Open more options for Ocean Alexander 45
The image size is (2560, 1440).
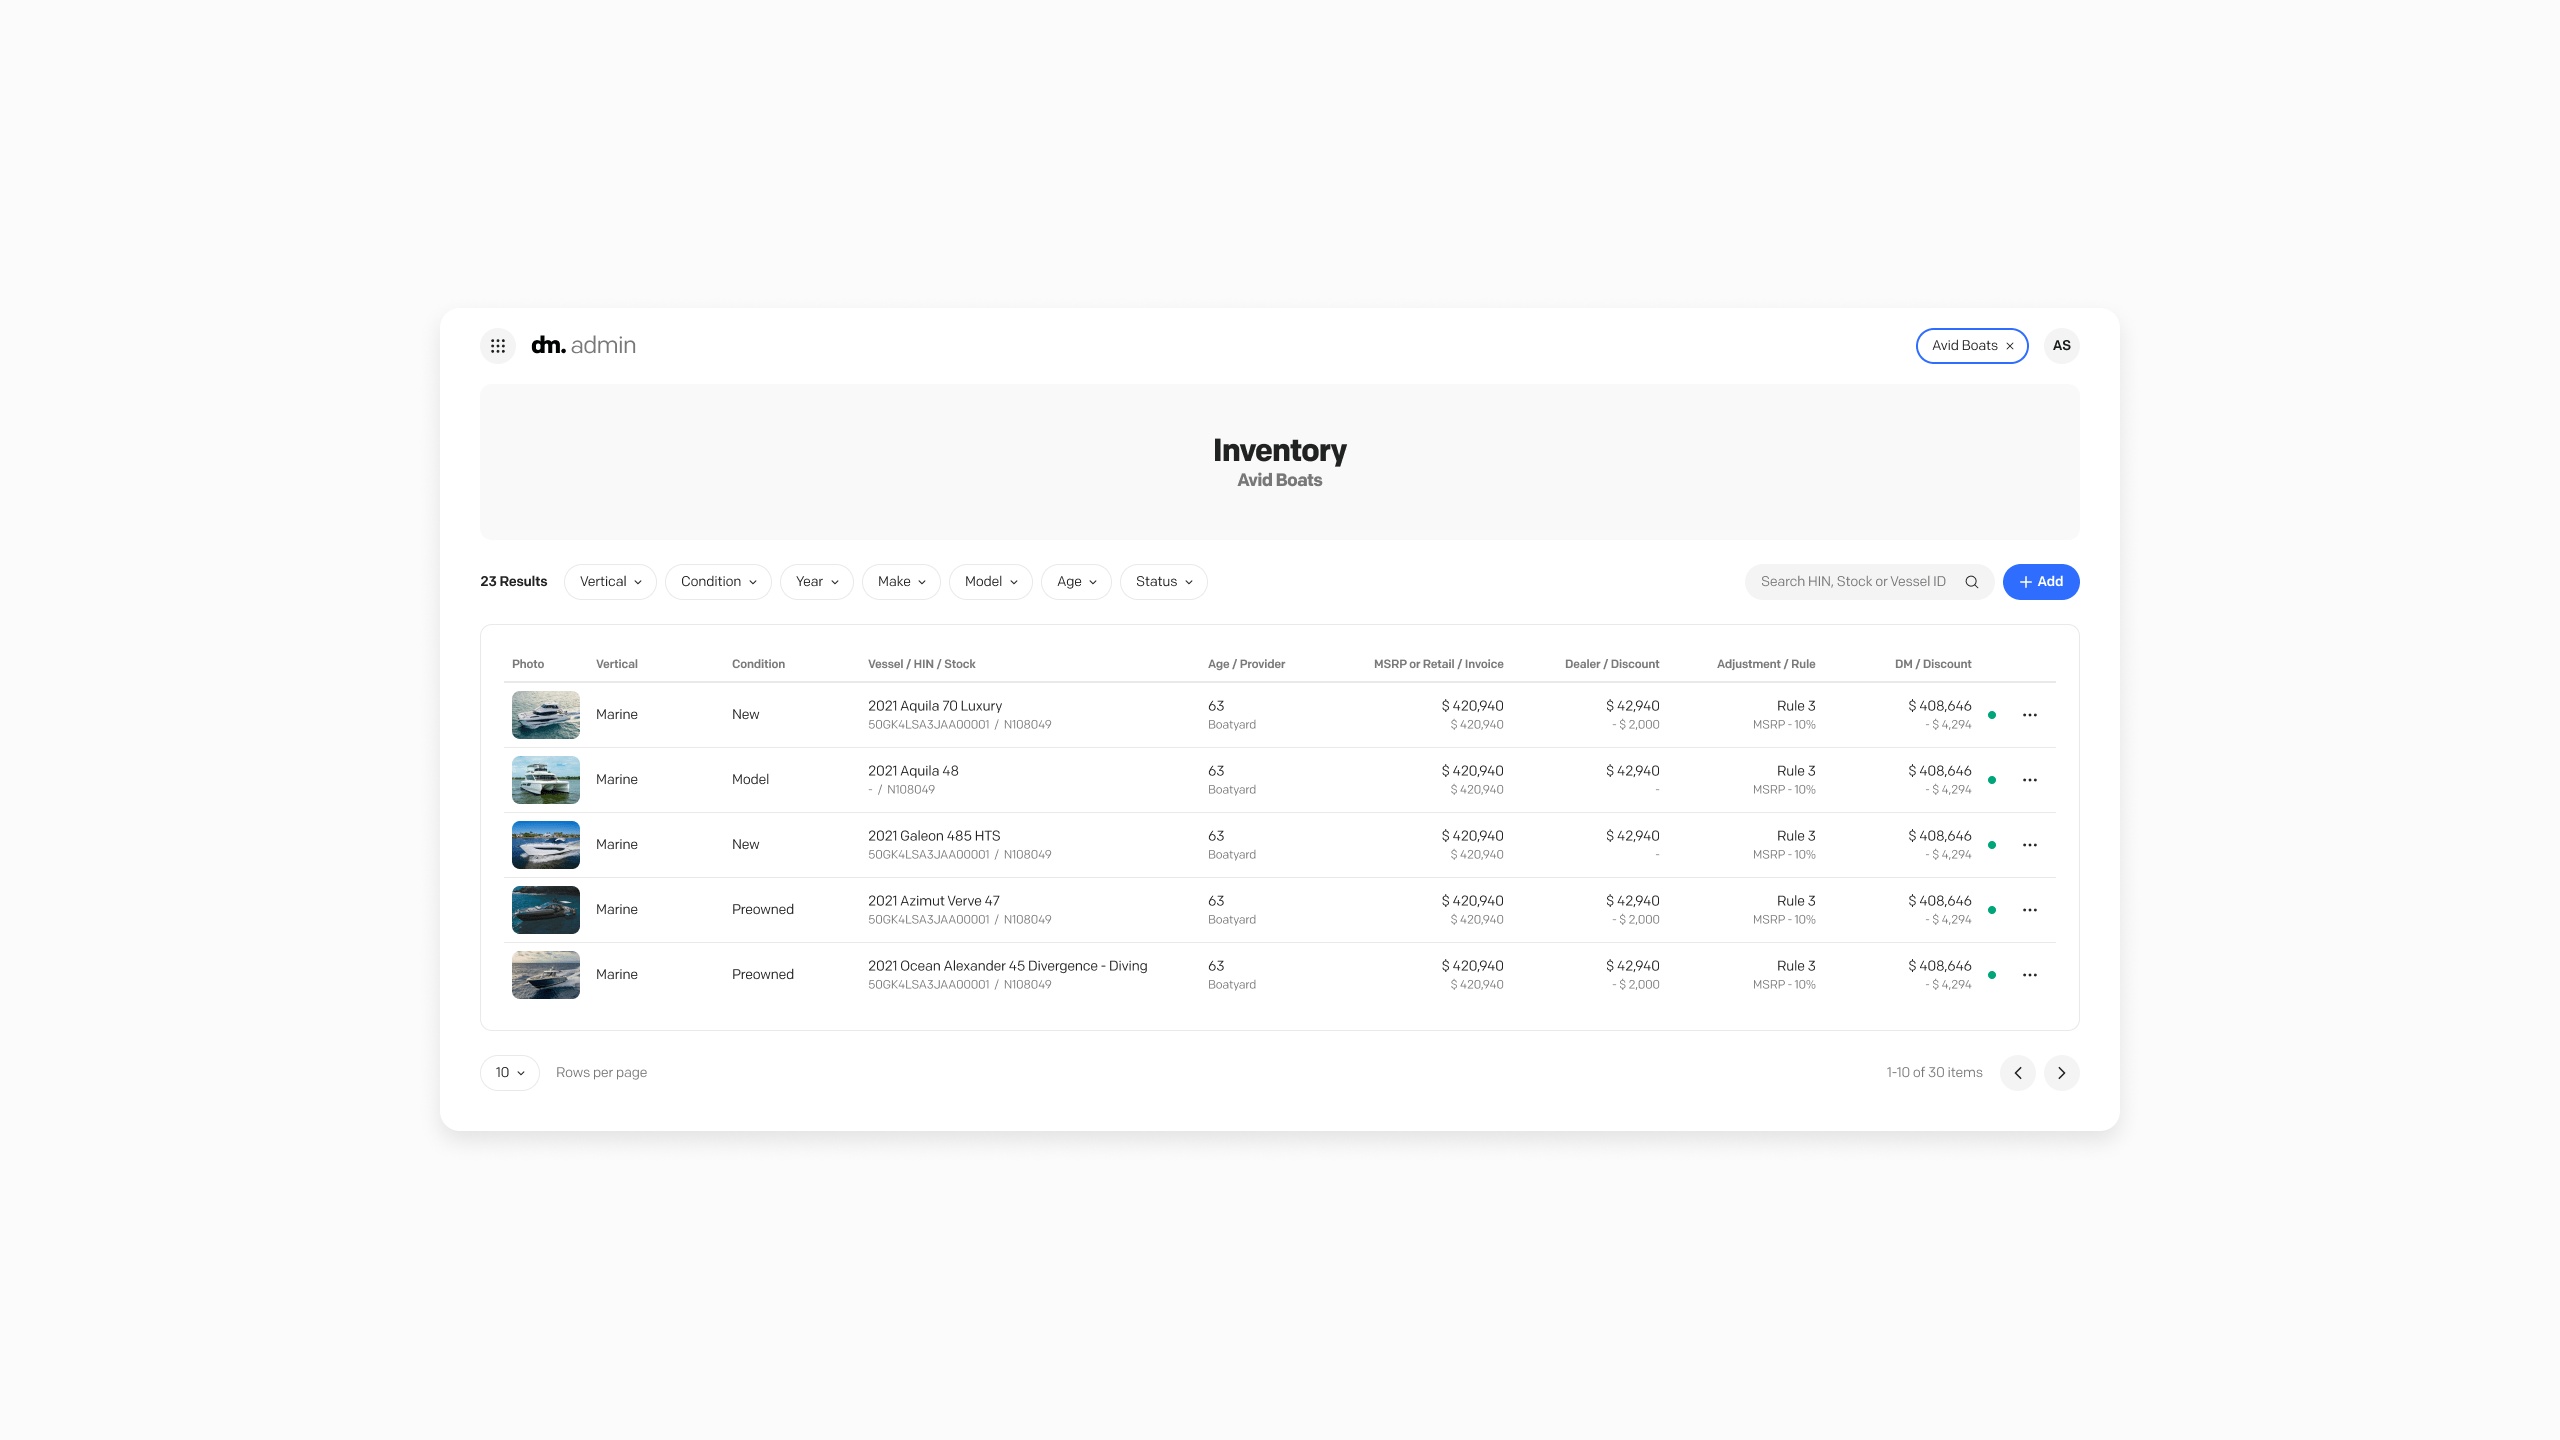pyautogui.click(x=2029, y=975)
